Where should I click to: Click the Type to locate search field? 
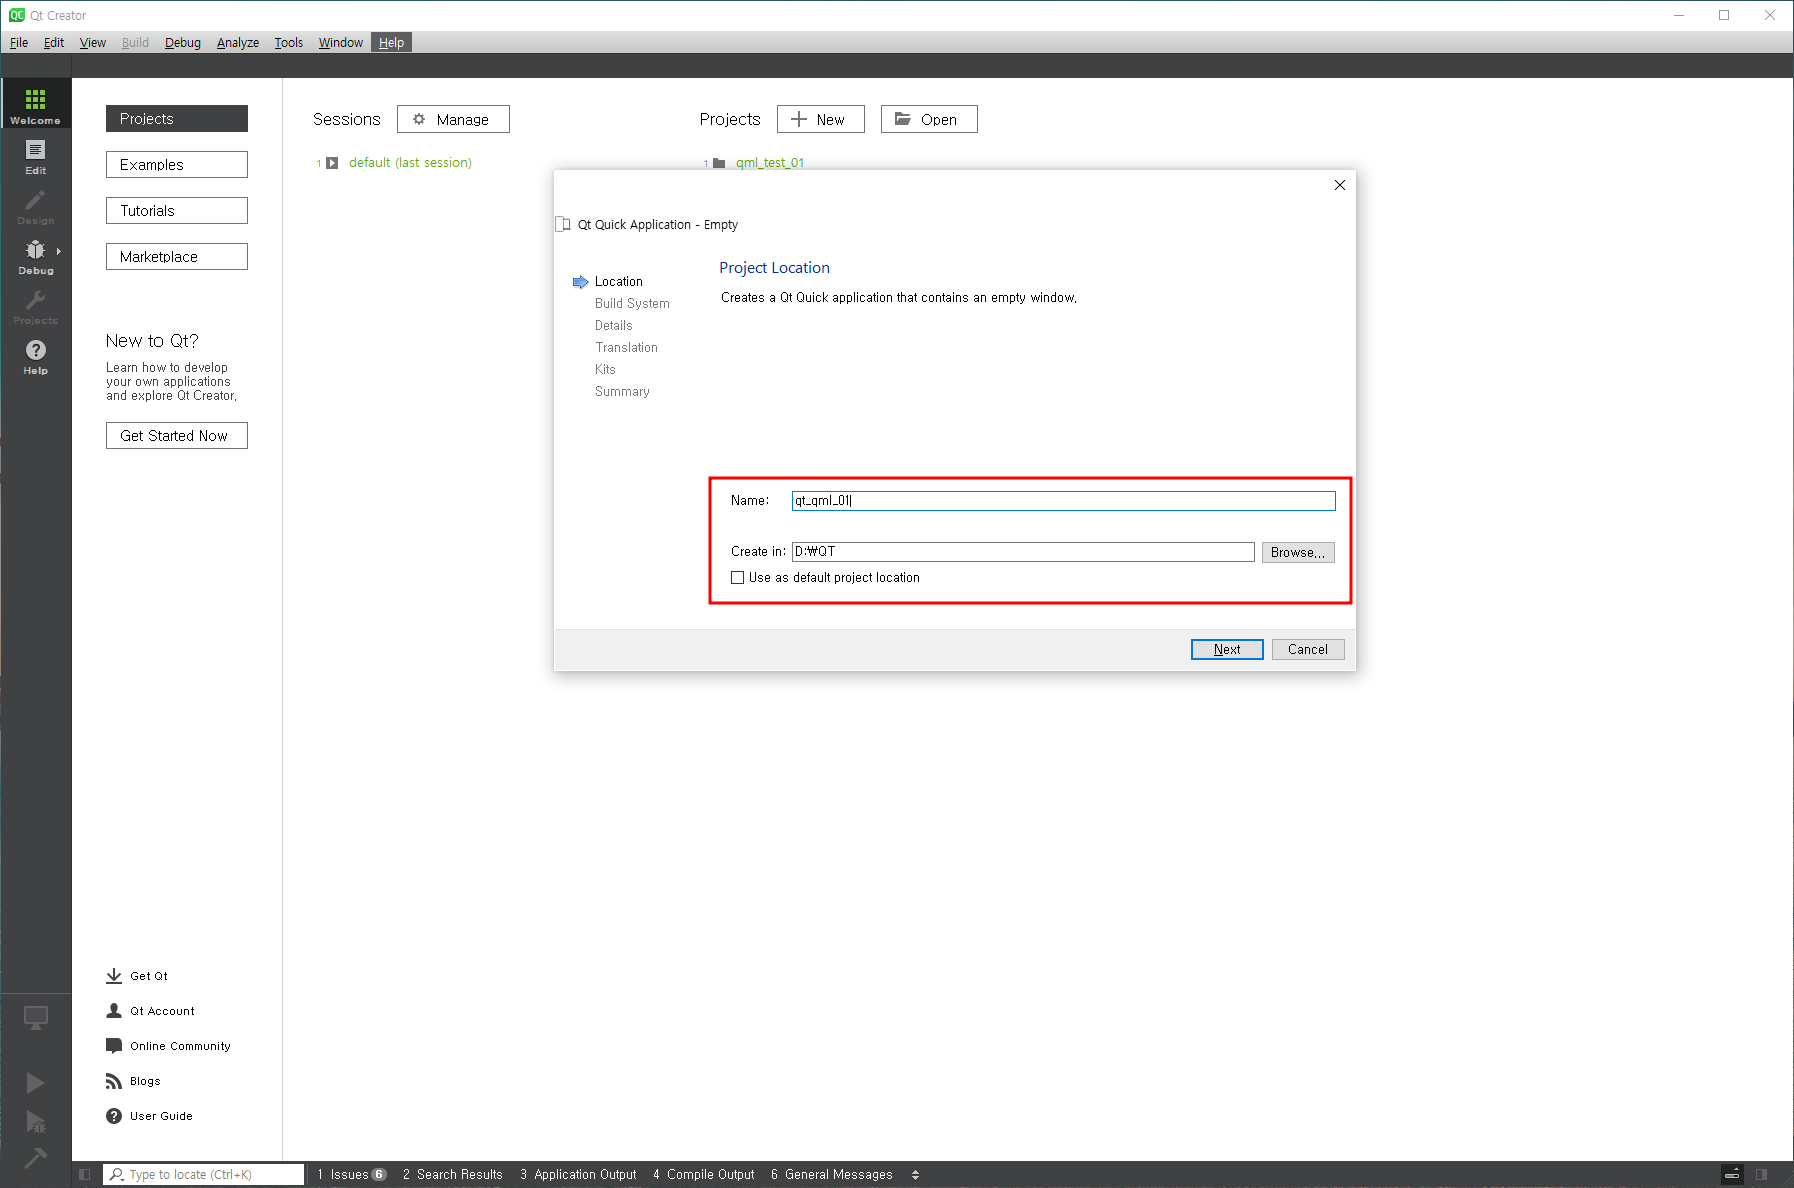click(x=204, y=1174)
